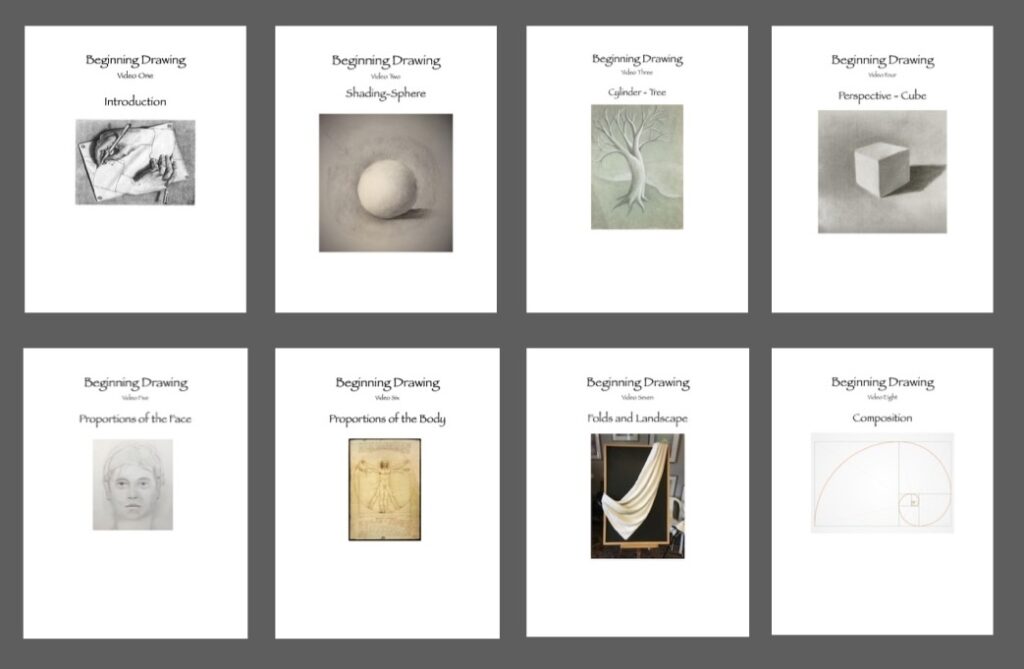Click "Beginning Drawing" heading above Folds and Landscape
This screenshot has width=1024, height=669.
[637, 383]
